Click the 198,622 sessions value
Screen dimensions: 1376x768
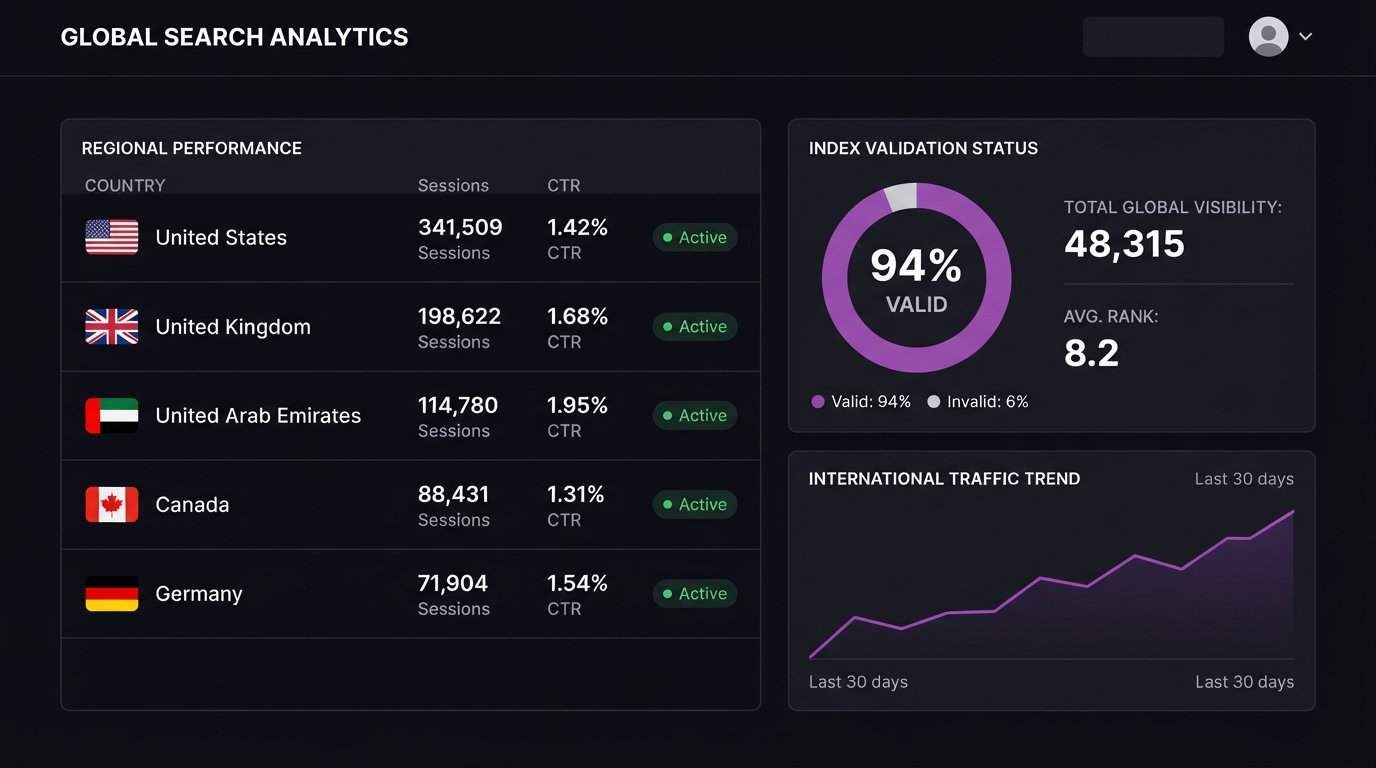tap(459, 316)
